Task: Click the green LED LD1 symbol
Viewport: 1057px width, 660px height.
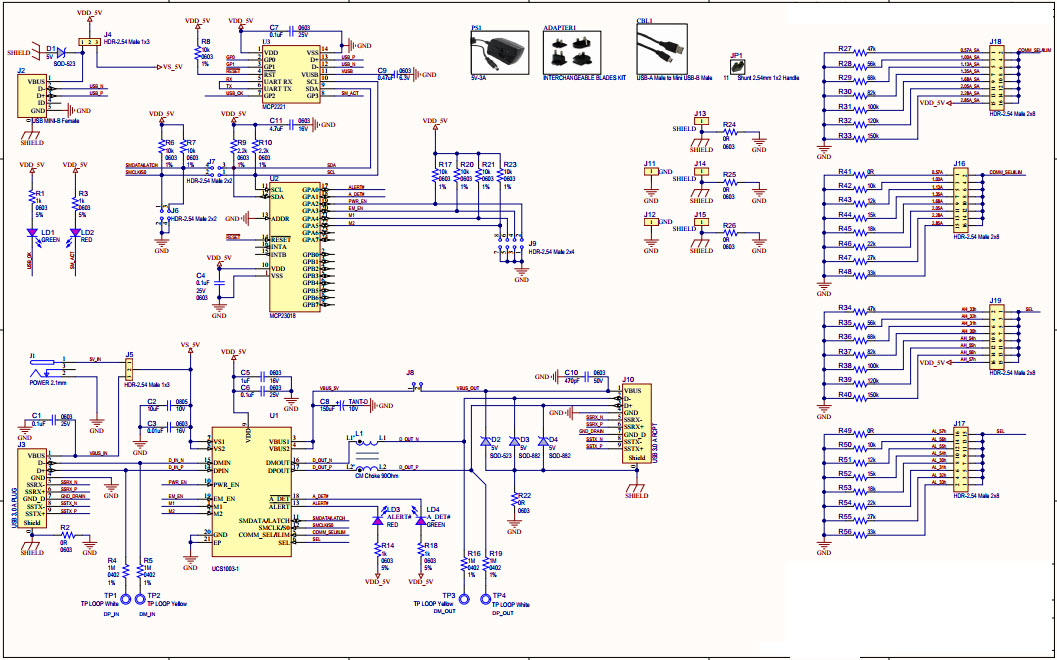Action: click(x=32, y=232)
